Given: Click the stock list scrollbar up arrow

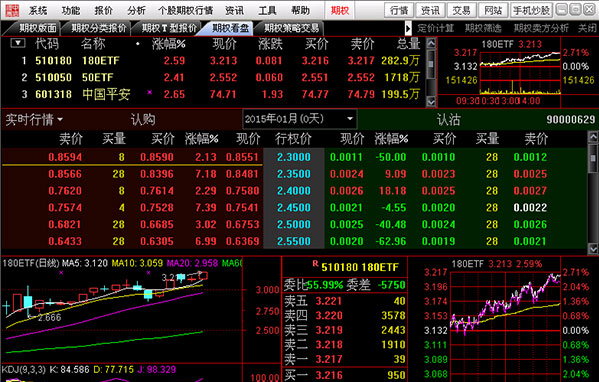Looking at the screenshot, I should pos(431,43).
